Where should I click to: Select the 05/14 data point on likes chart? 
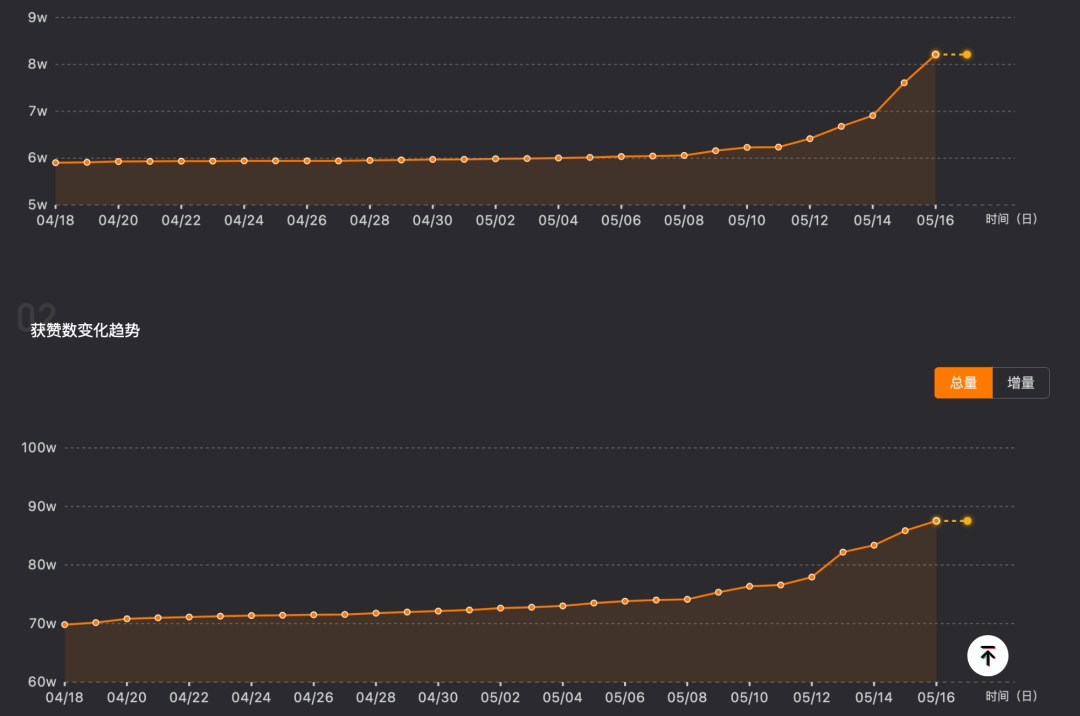coord(874,545)
